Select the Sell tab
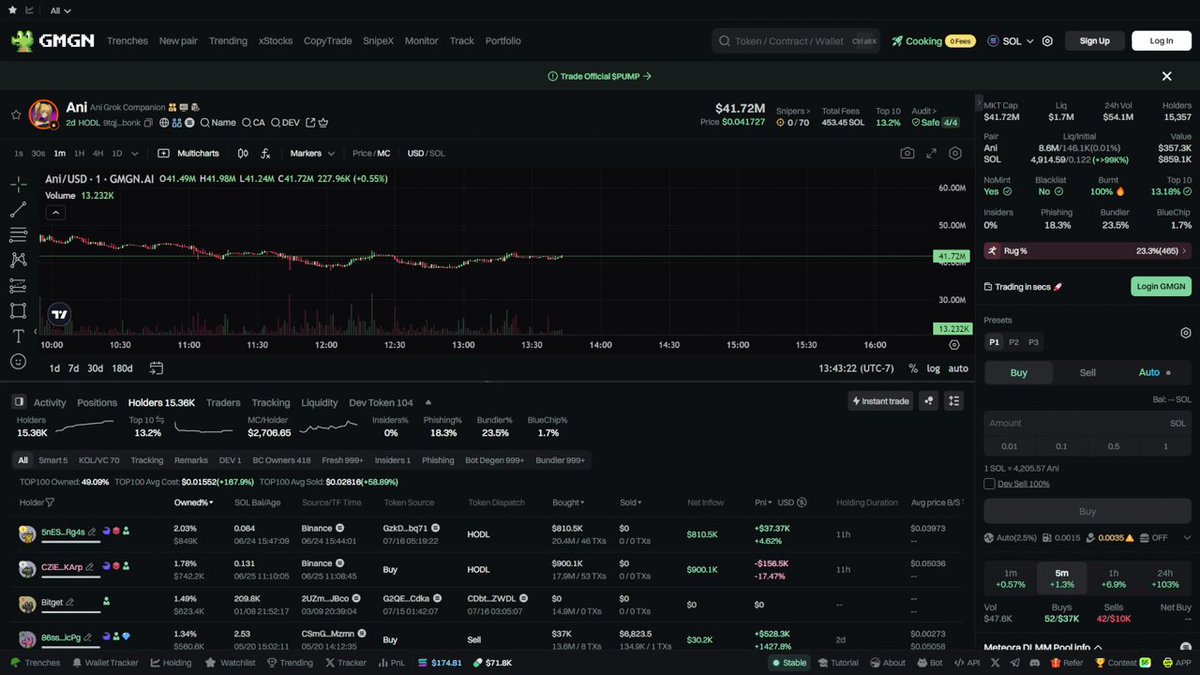Screen dimensions: 1200x675 (x=1087, y=372)
